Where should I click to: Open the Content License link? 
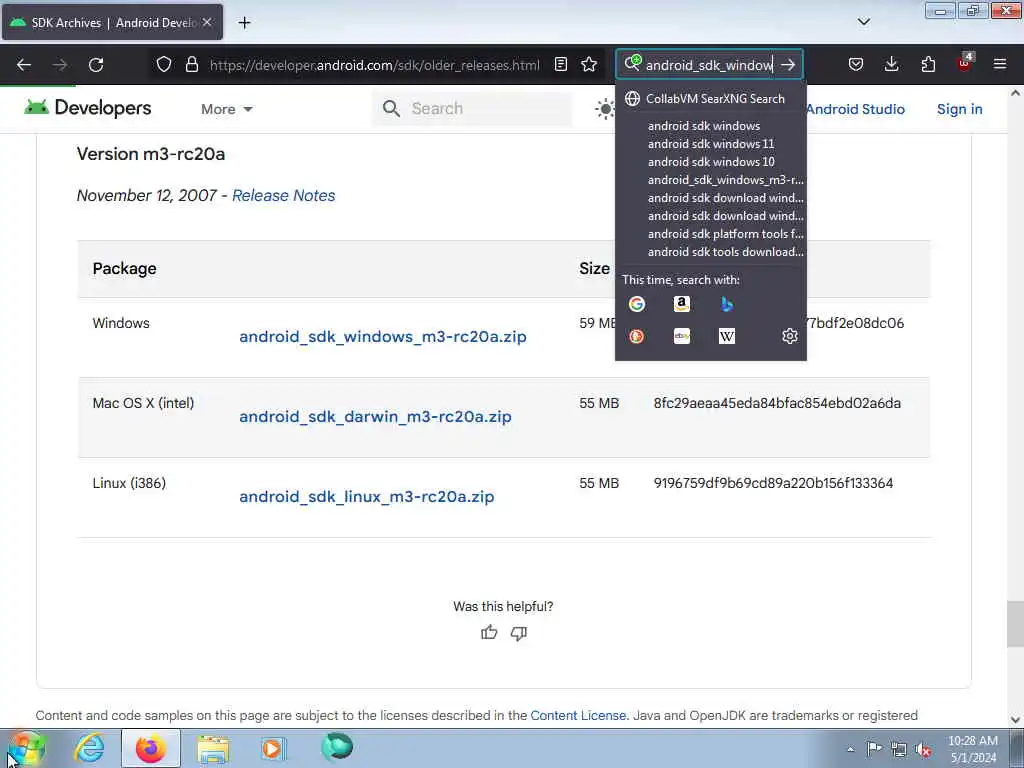pyautogui.click(x=578, y=715)
